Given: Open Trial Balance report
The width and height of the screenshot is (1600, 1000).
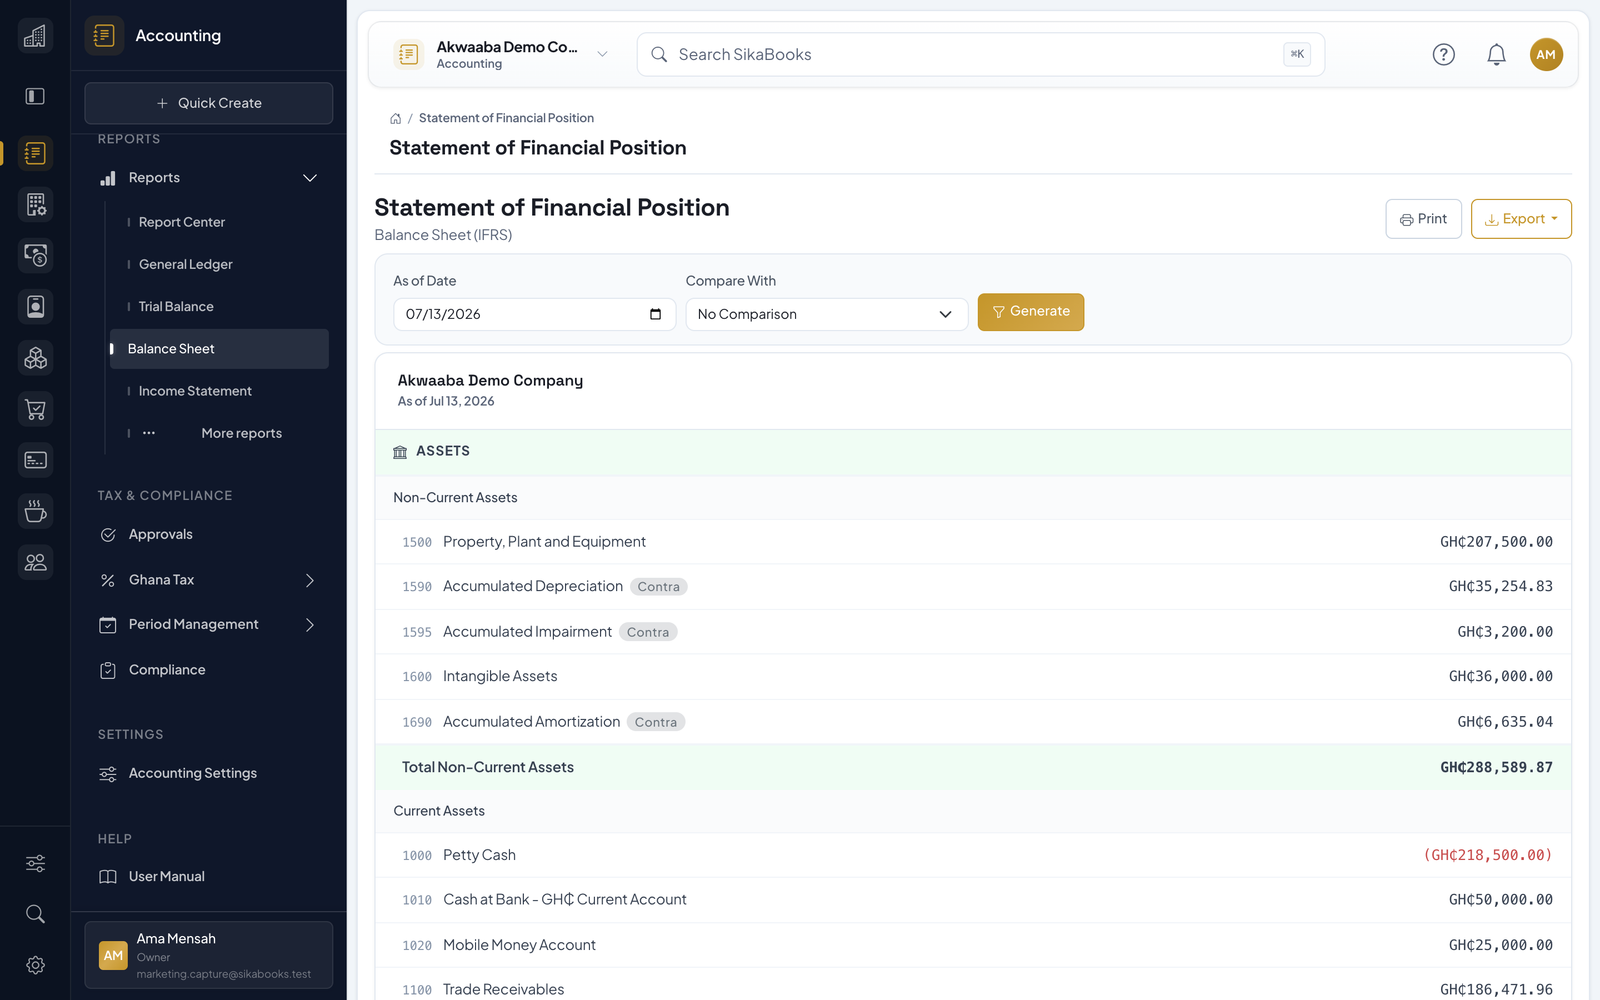Looking at the screenshot, I should tap(176, 306).
